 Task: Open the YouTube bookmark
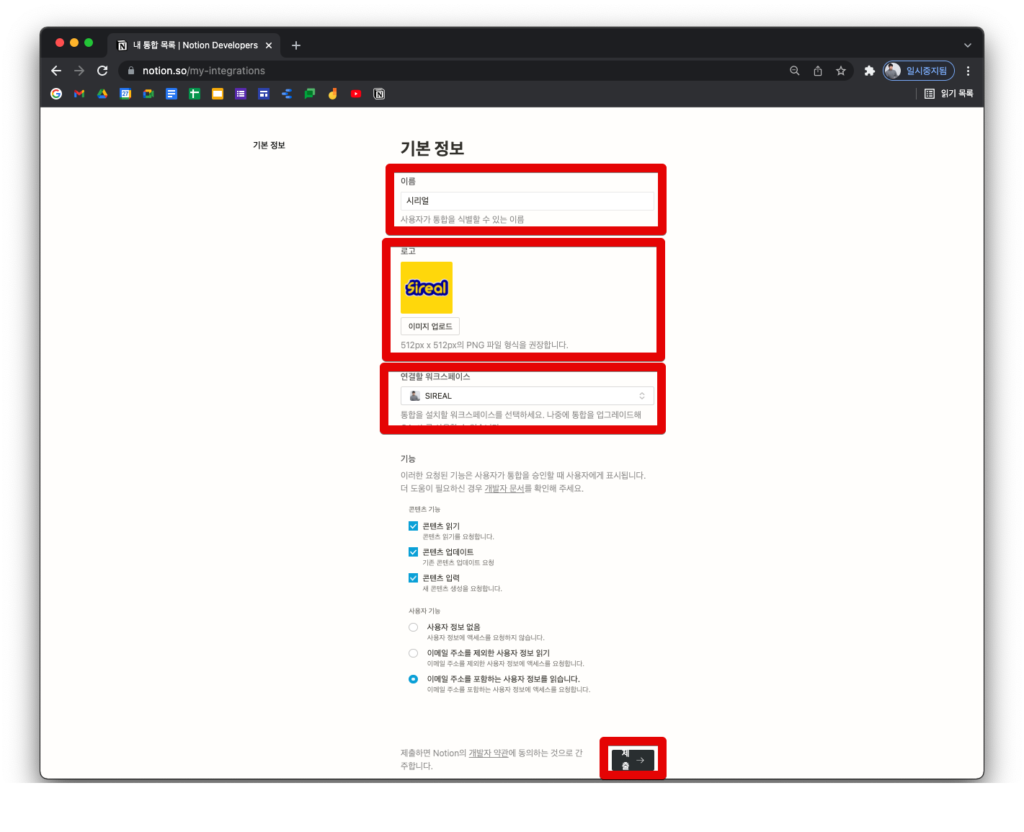tap(356, 94)
